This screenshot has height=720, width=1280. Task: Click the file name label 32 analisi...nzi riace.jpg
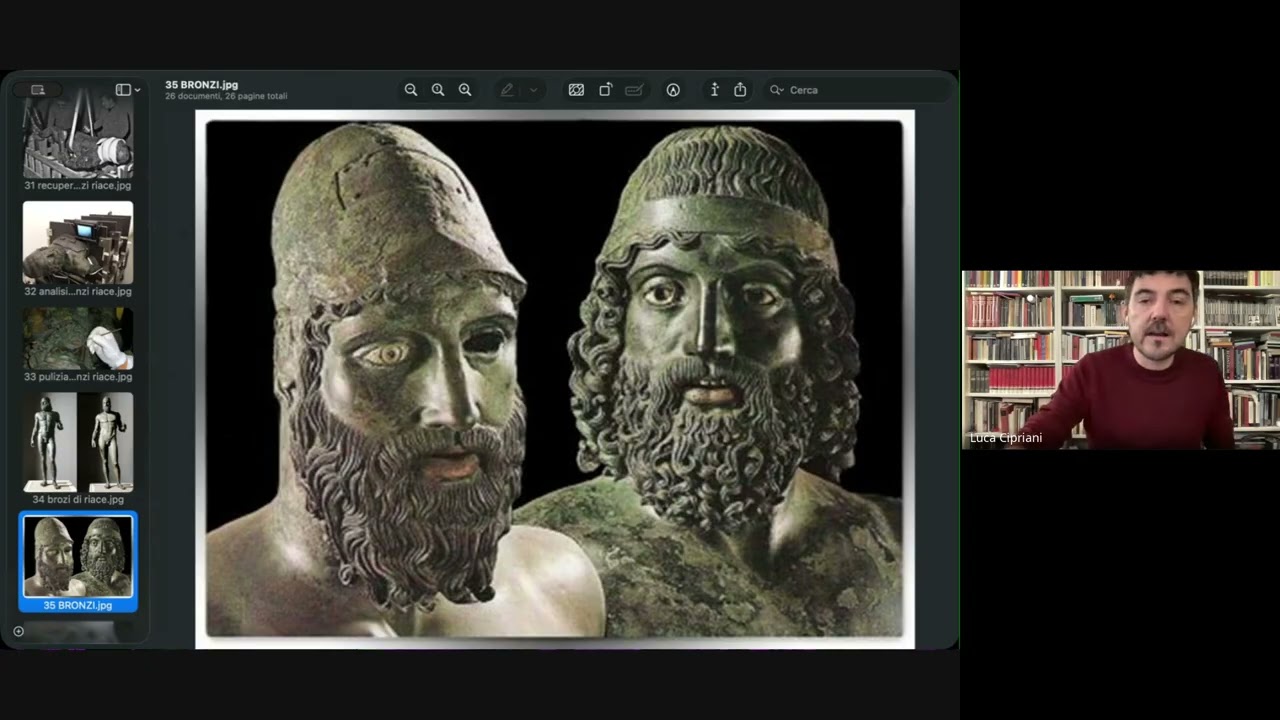click(78, 292)
